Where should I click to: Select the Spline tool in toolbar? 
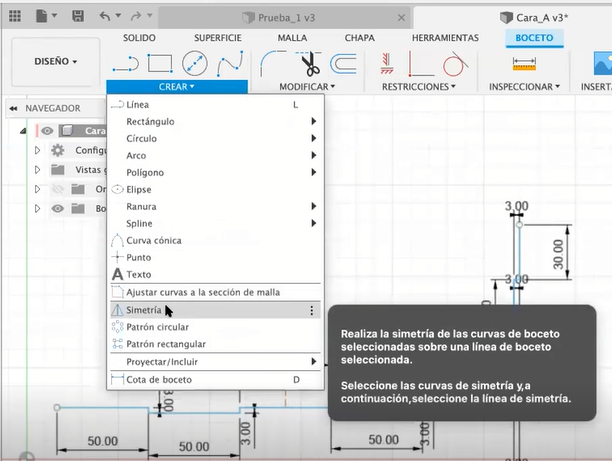230,63
